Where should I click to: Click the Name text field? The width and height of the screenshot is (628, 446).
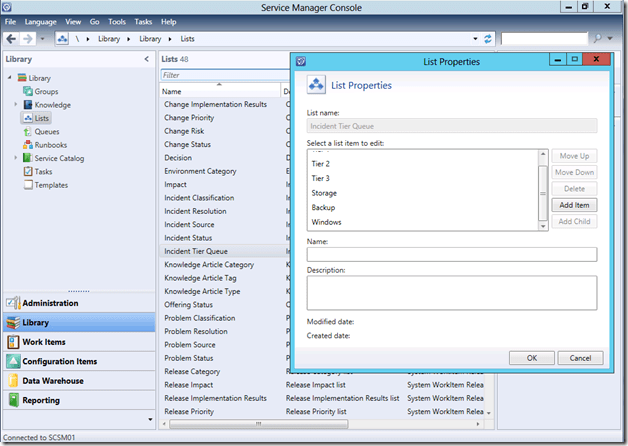coord(451,255)
